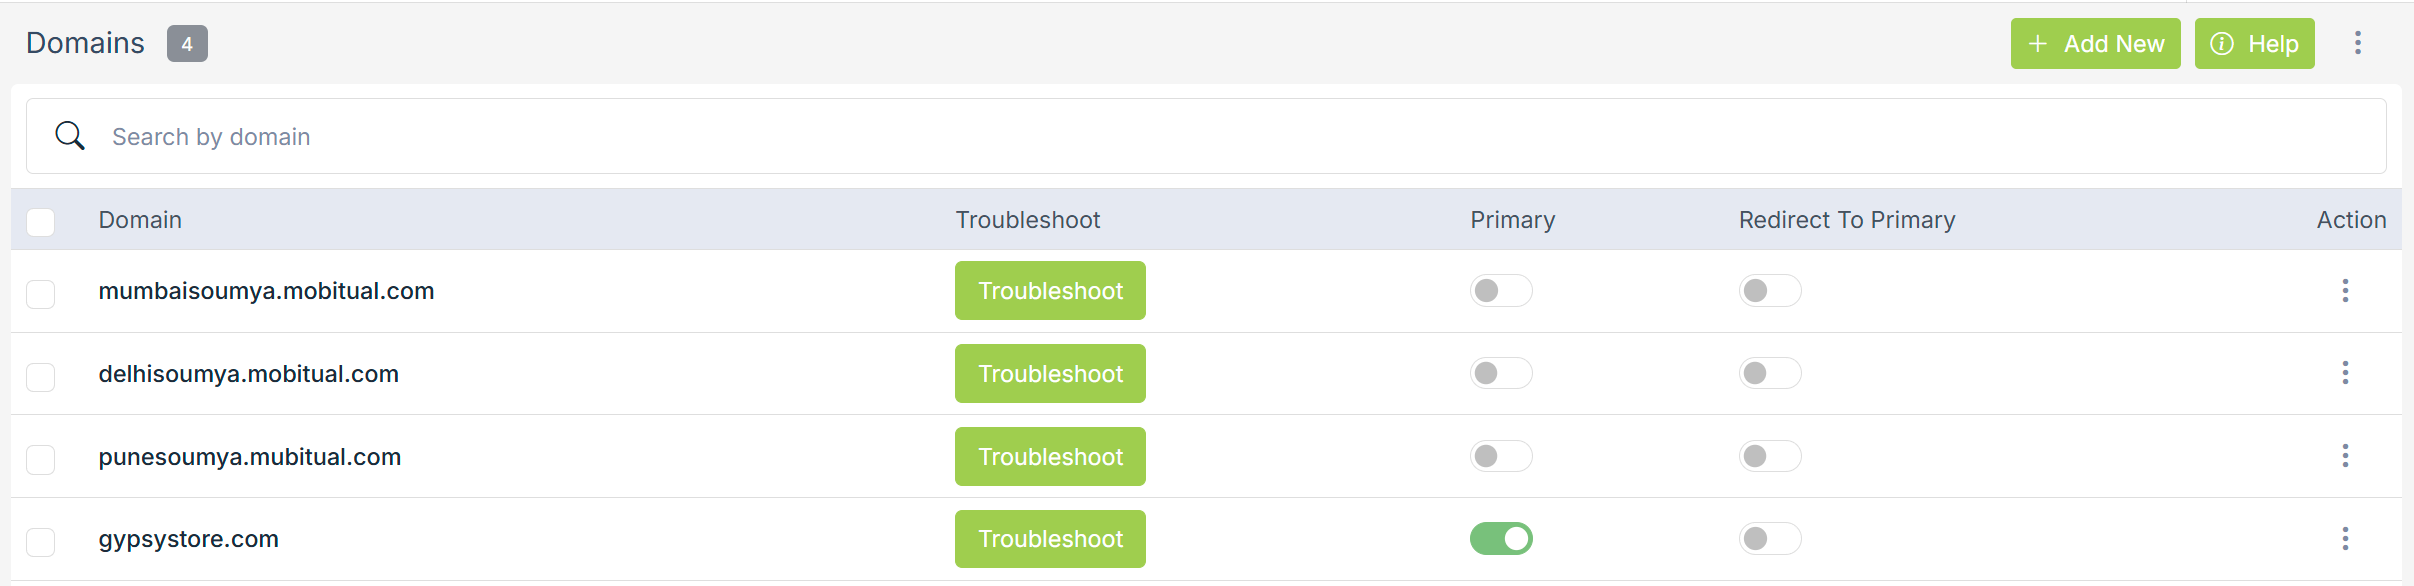This screenshot has width=2414, height=586.
Task: Open action menu for punesoumya.mubitual.com
Action: (2345, 456)
